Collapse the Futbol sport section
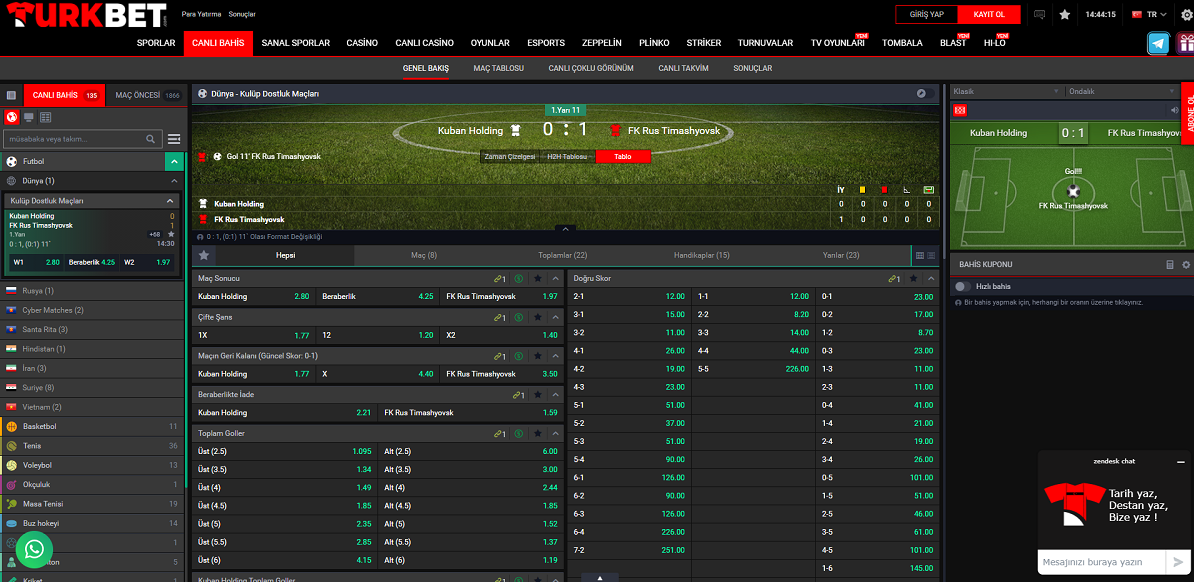 coord(174,161)
